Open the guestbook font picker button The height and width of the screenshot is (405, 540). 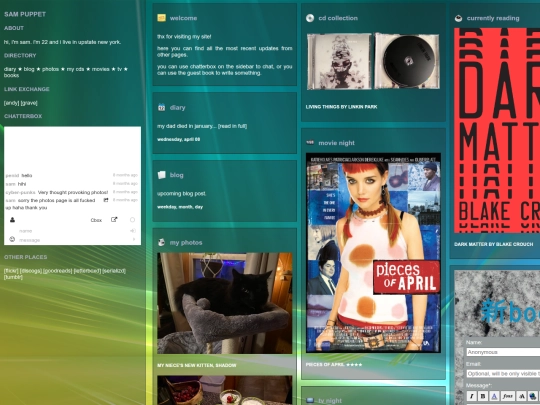(508, 396)
